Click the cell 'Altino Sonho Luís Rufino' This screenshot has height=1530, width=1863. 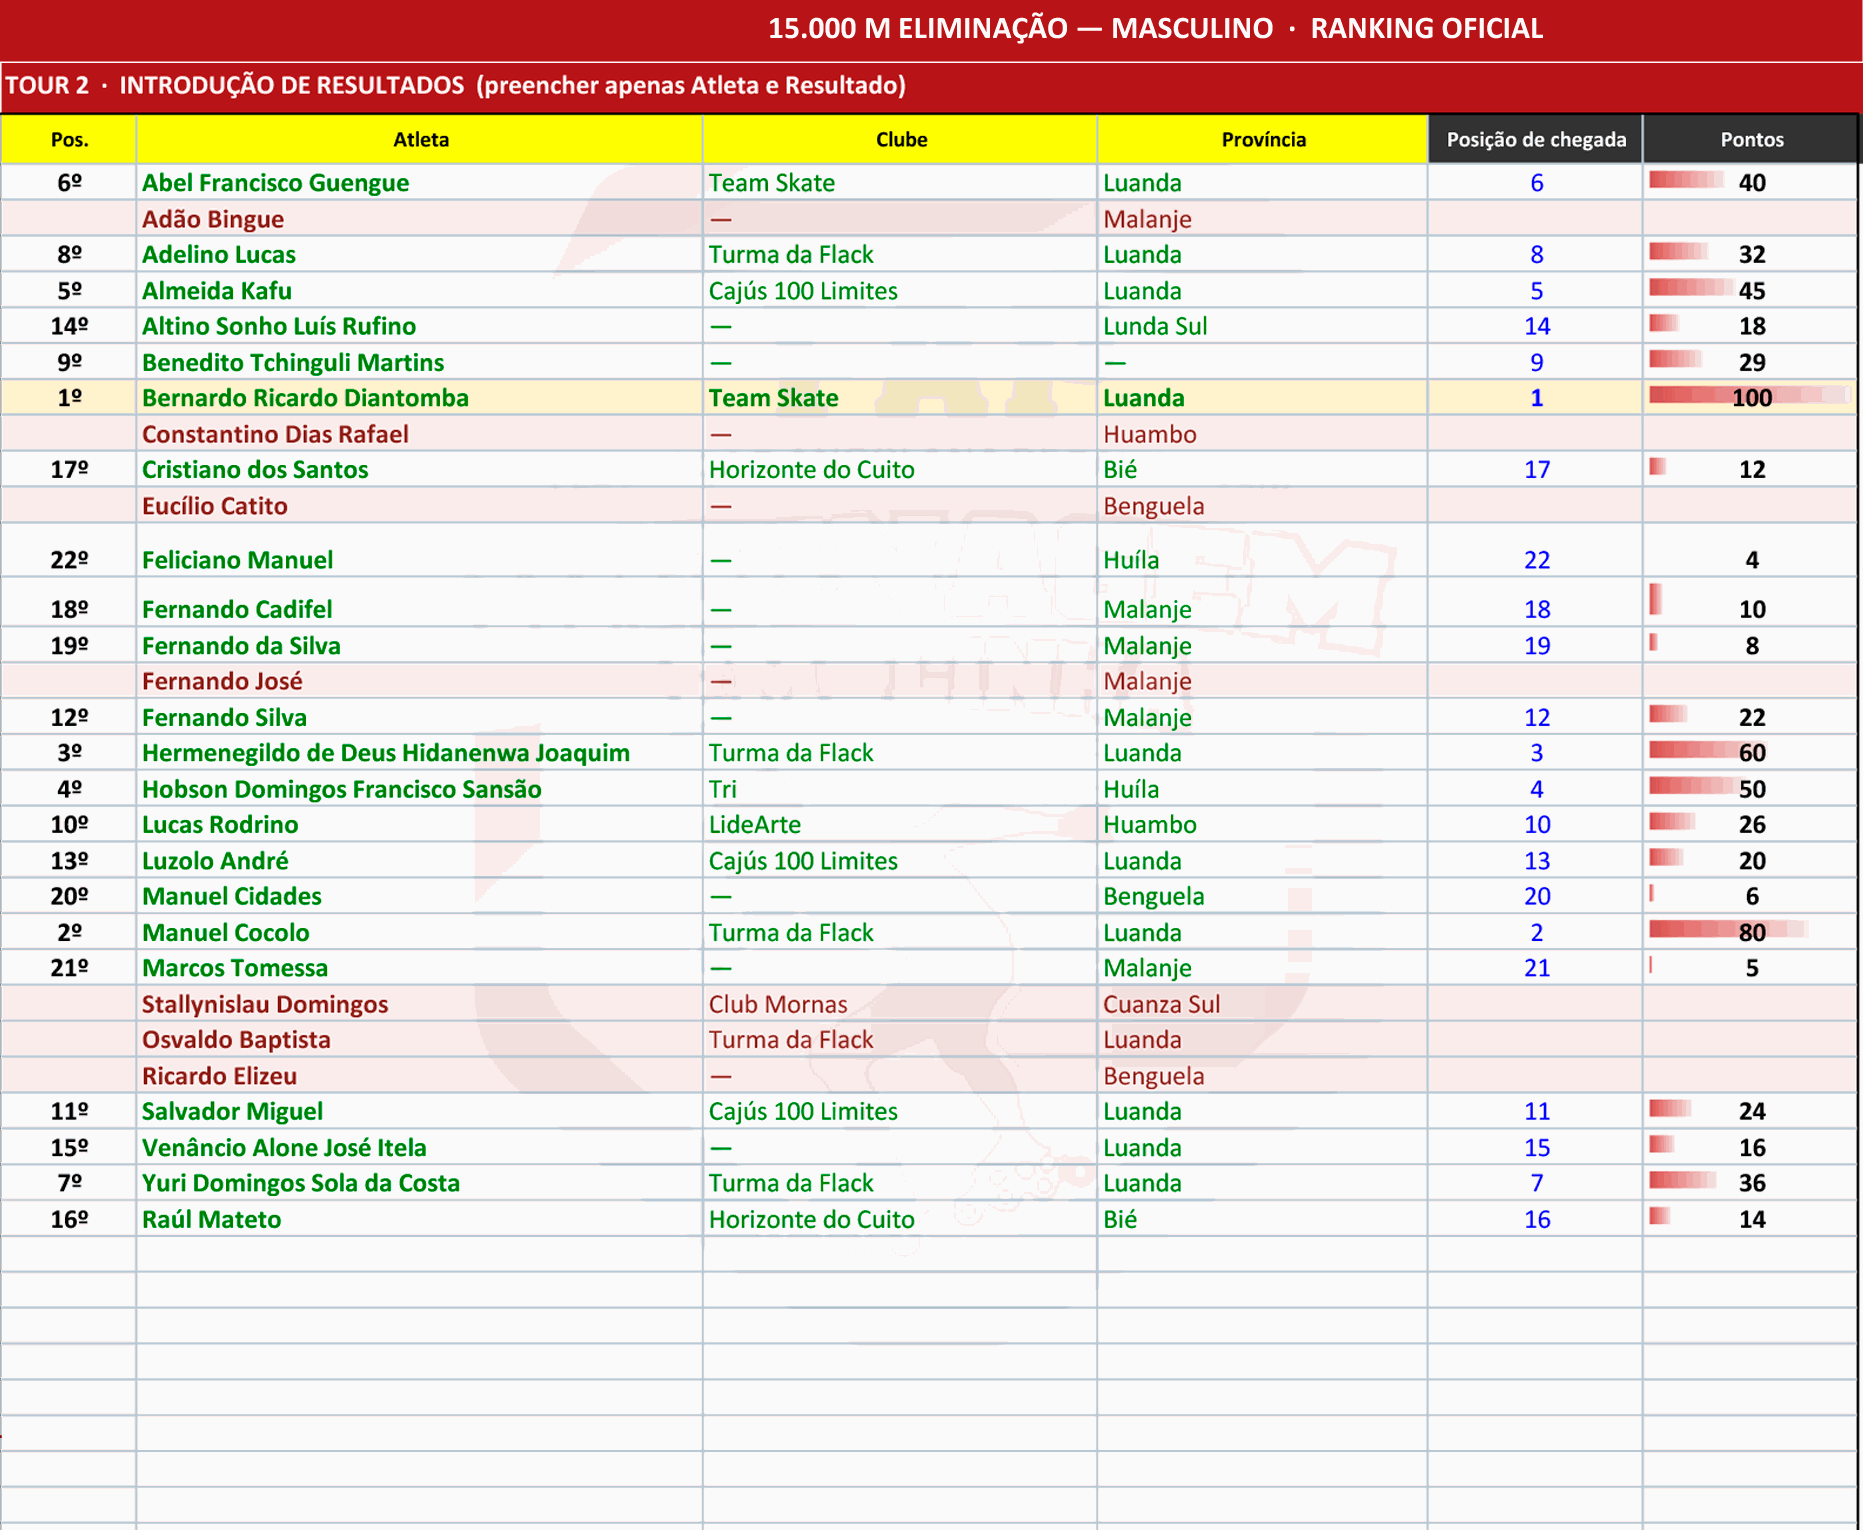420,326
